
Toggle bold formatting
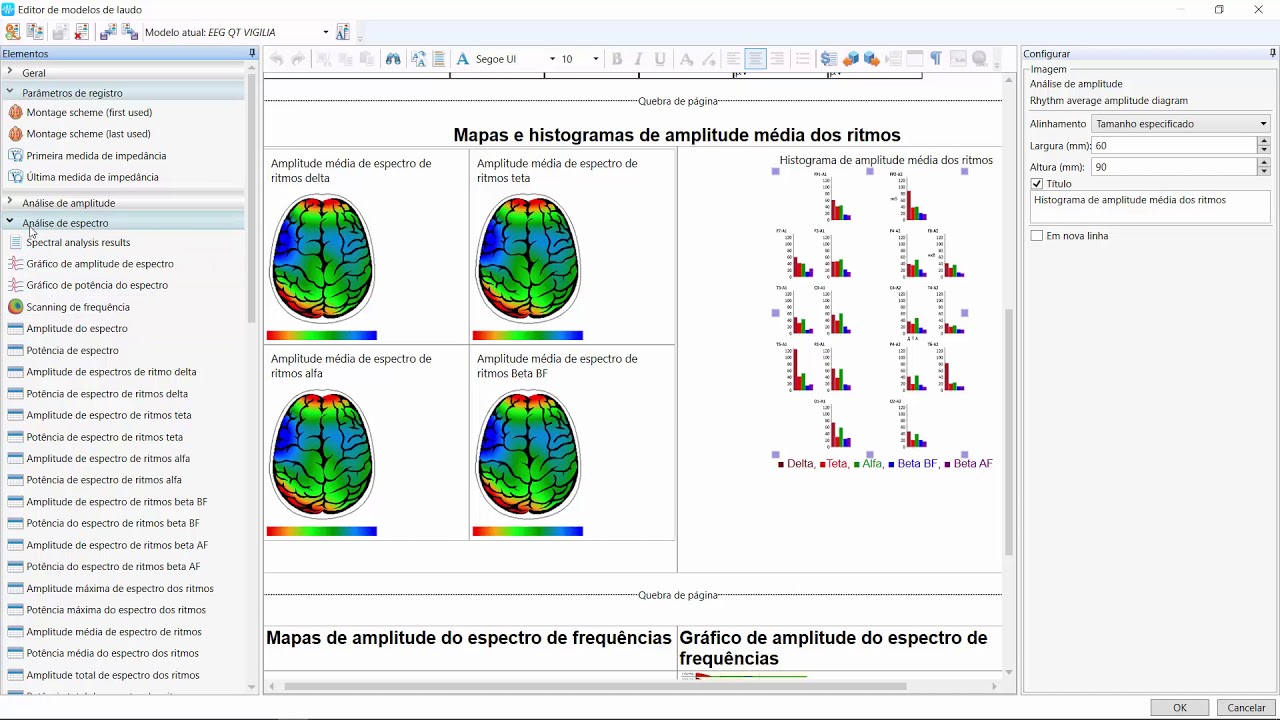[x=616, y=59]
